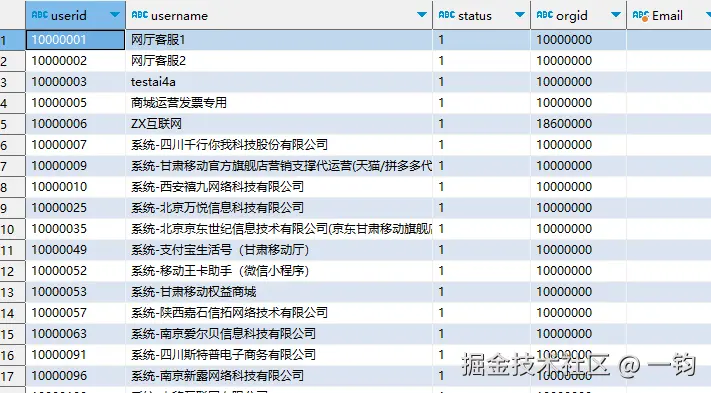Select userid cell 10000063
The height and width of the screenshot is (393, 711).
tap(75, 334)
